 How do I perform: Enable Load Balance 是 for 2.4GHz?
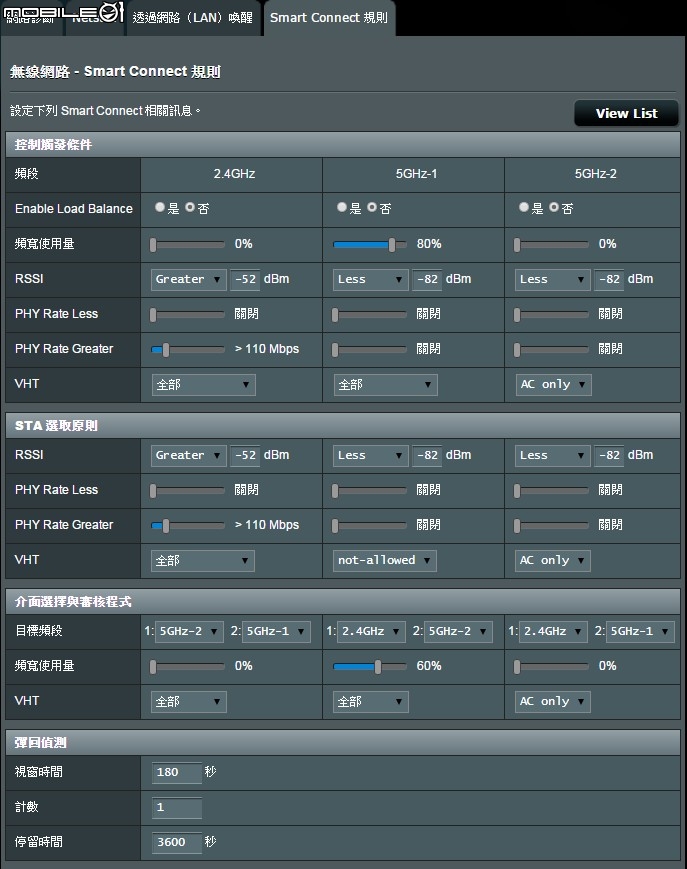click(x=160, y=207)
